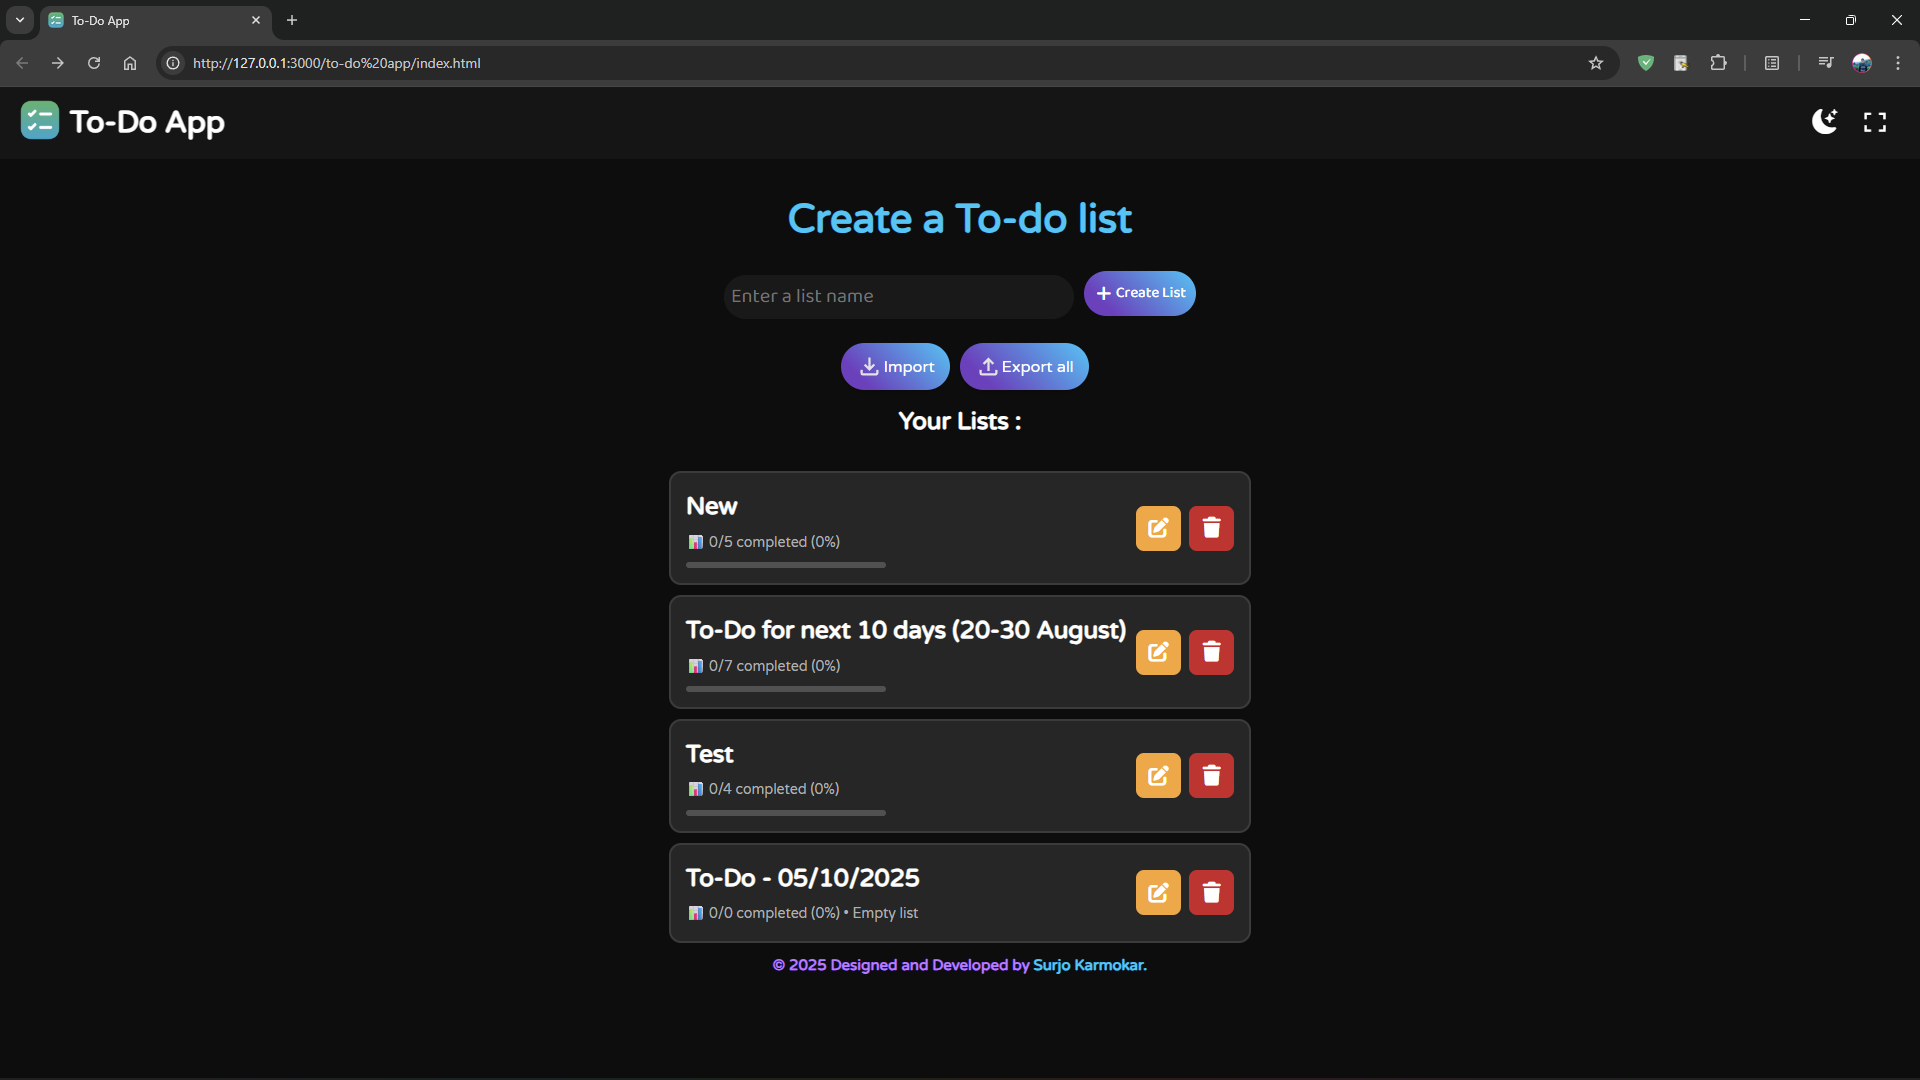1920x1080 pixels.
Task: Open a new browser tab
Action: pyautogui.click(x=292, y=20)
